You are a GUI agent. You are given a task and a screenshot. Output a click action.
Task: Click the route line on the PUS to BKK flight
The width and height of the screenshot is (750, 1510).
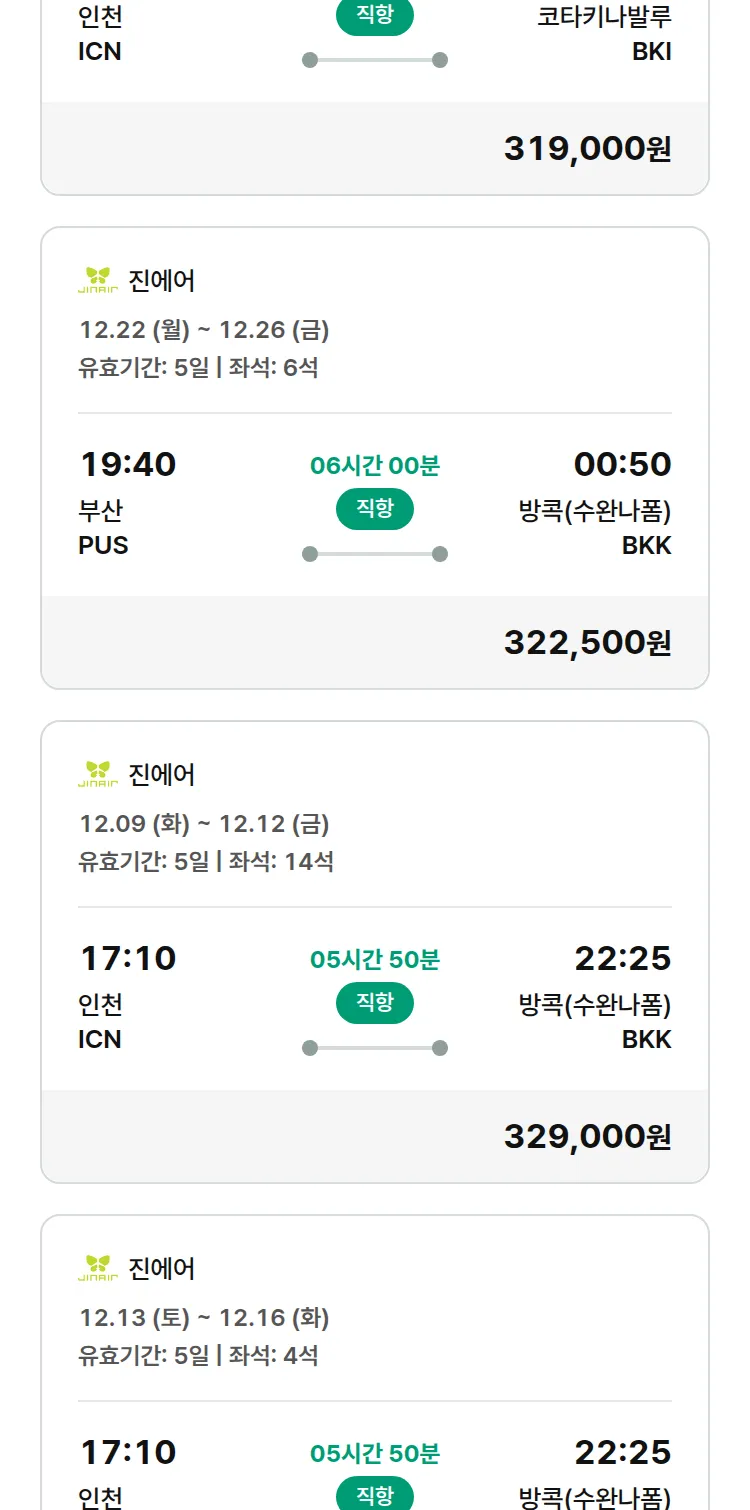[375, 554]
